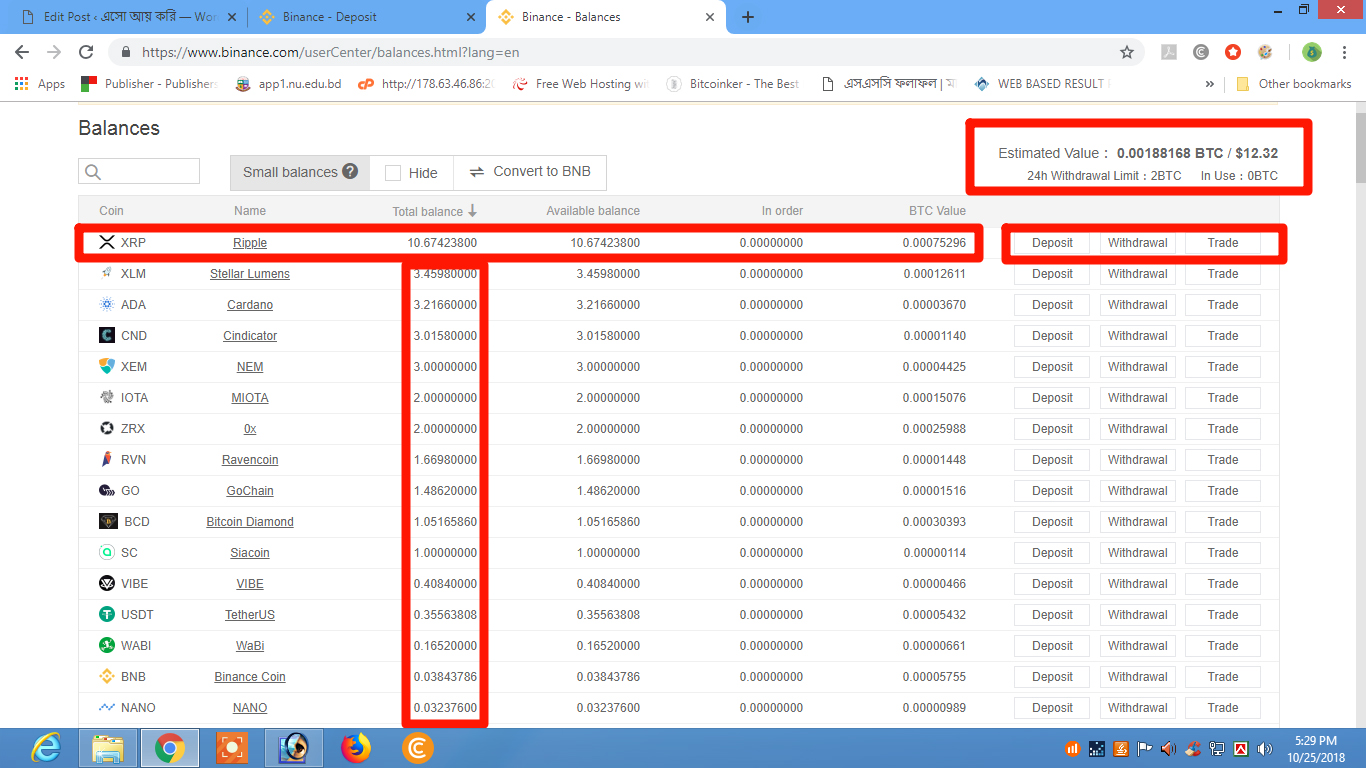Viewport: 1366px width, 768px height.
Task: Open the Bitcoinker bookmark
Action: [x=734, y=84]
